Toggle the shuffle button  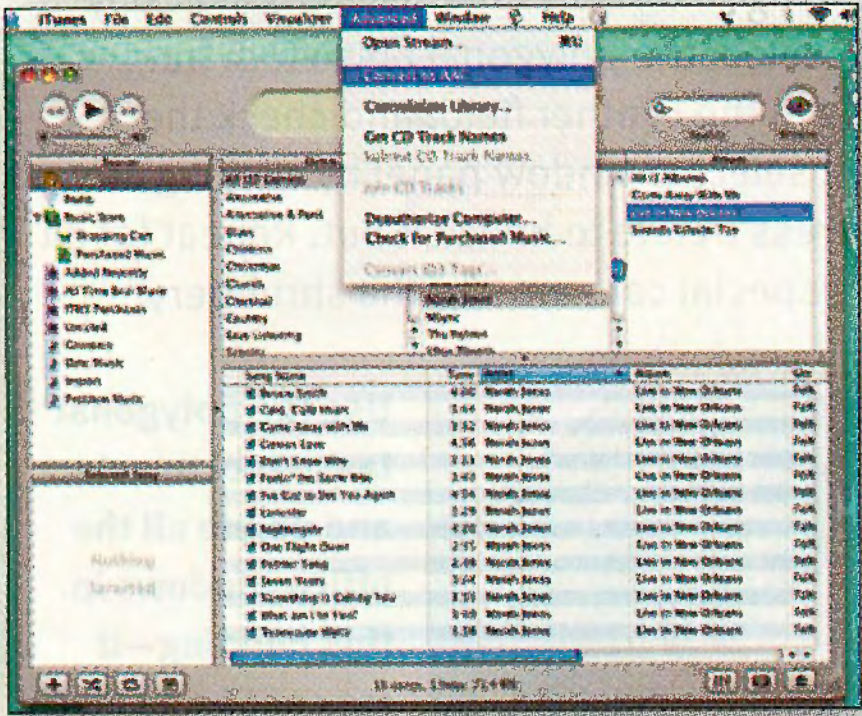[92, 684]
